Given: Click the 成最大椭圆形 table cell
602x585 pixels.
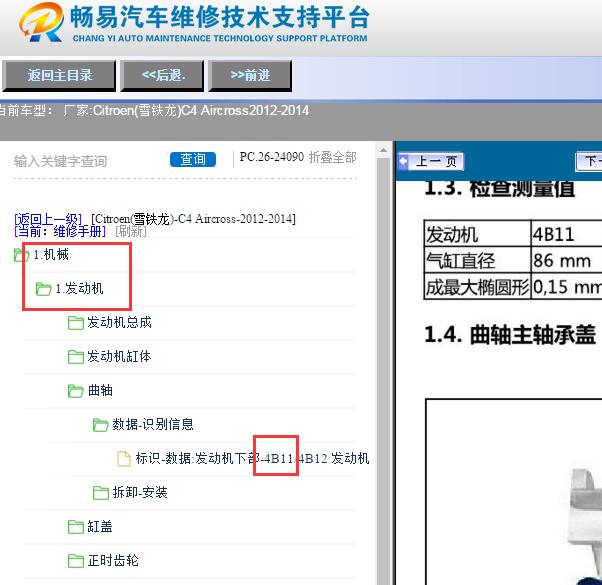Looking at the screenshot, I should pyautogui.click(x=478, y=286).
